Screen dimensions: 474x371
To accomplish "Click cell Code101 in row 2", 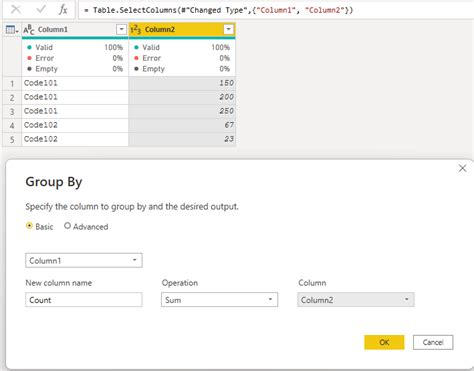I will [x=75, y=97].
